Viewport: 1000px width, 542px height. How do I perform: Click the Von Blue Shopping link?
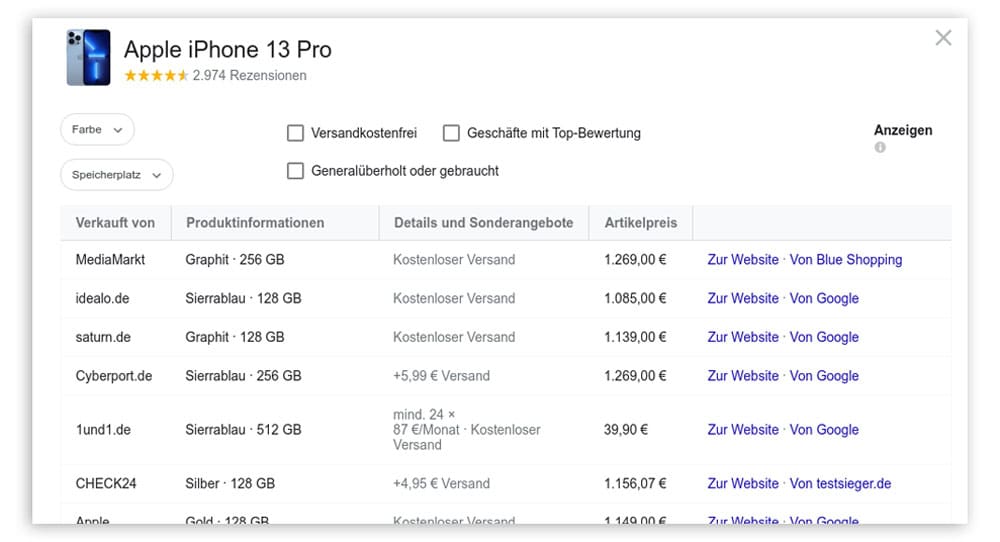(846, 260)
